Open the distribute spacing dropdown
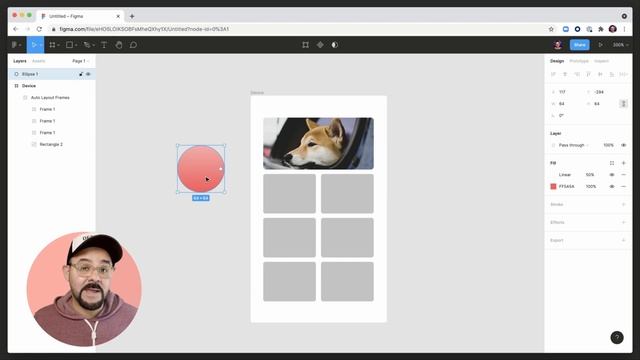The image size is (640, 360). click(x=623, y=74)
